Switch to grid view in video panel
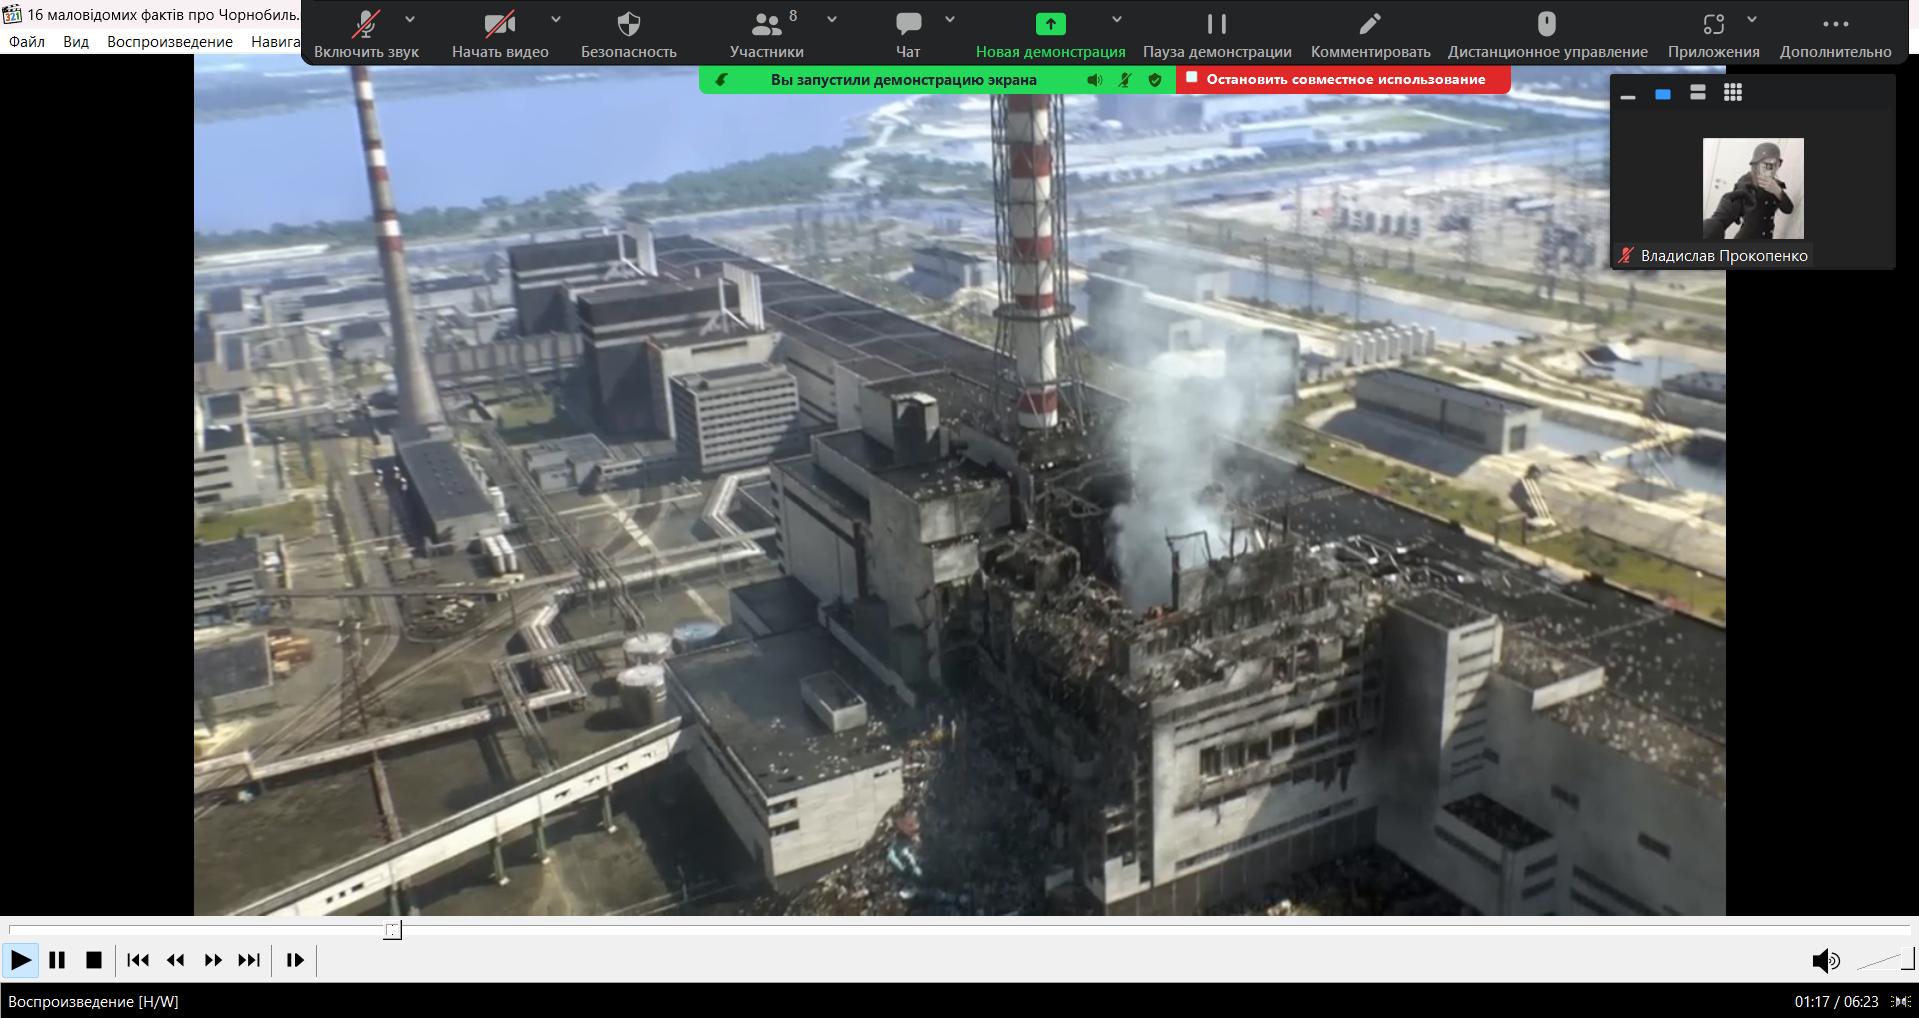The width and height of the screenshot is (1919, 1018). [x=1733, y=93]
